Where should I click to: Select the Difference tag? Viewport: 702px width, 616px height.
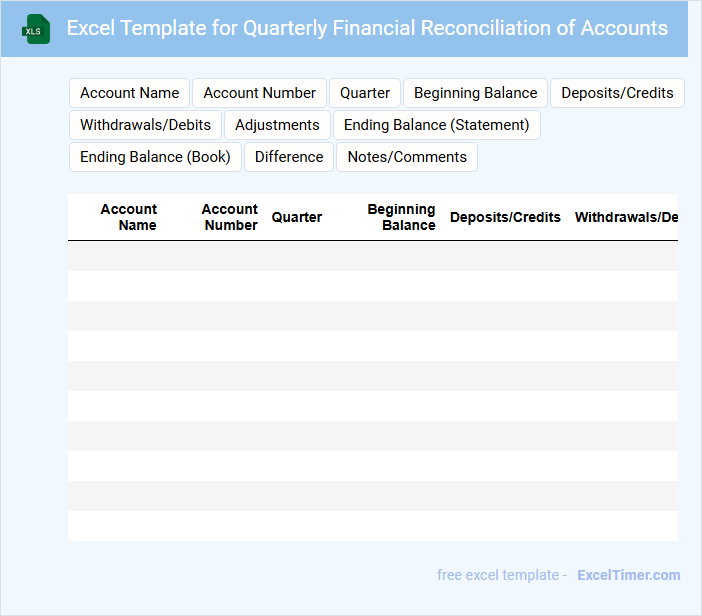(289, 157)
